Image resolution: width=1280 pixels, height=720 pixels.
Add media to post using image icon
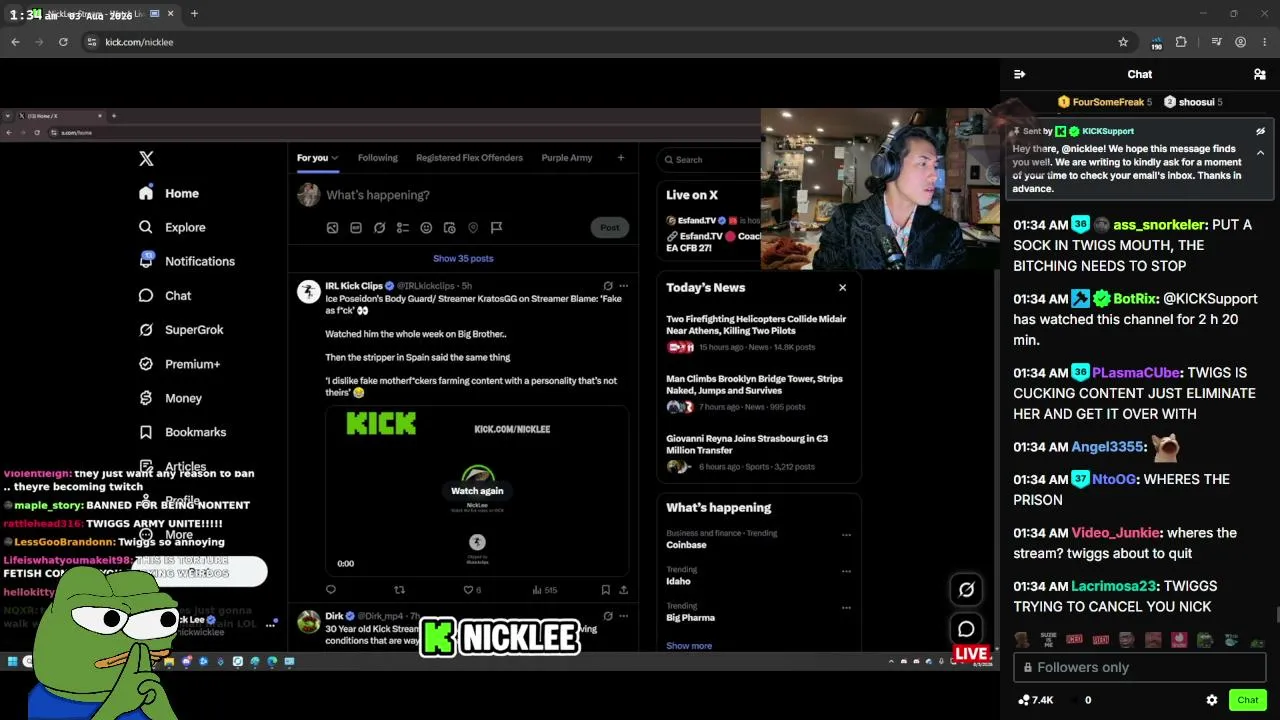332,228
